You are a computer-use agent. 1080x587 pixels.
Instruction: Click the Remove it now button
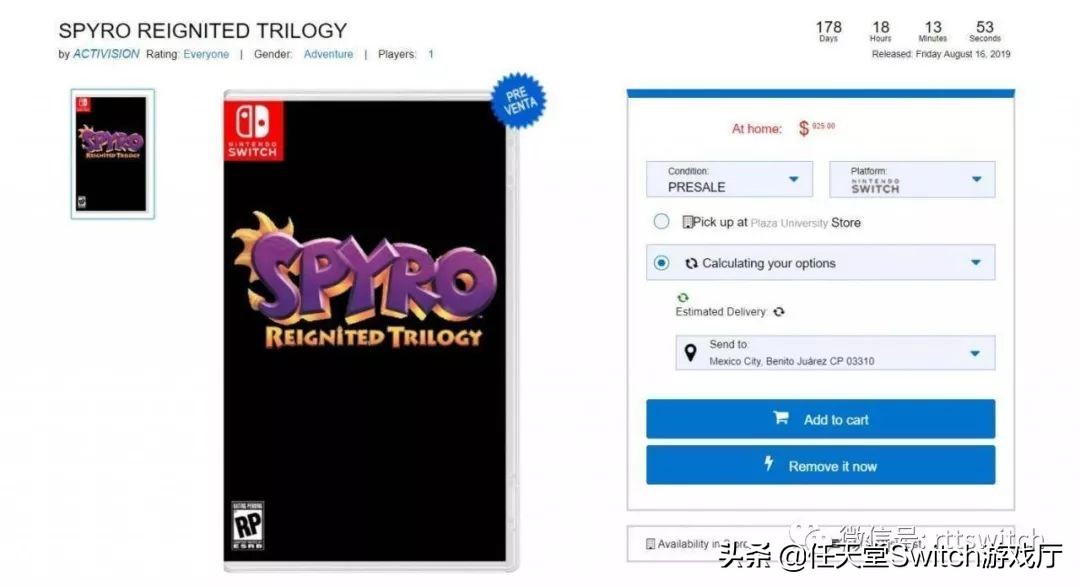[820, 465]
